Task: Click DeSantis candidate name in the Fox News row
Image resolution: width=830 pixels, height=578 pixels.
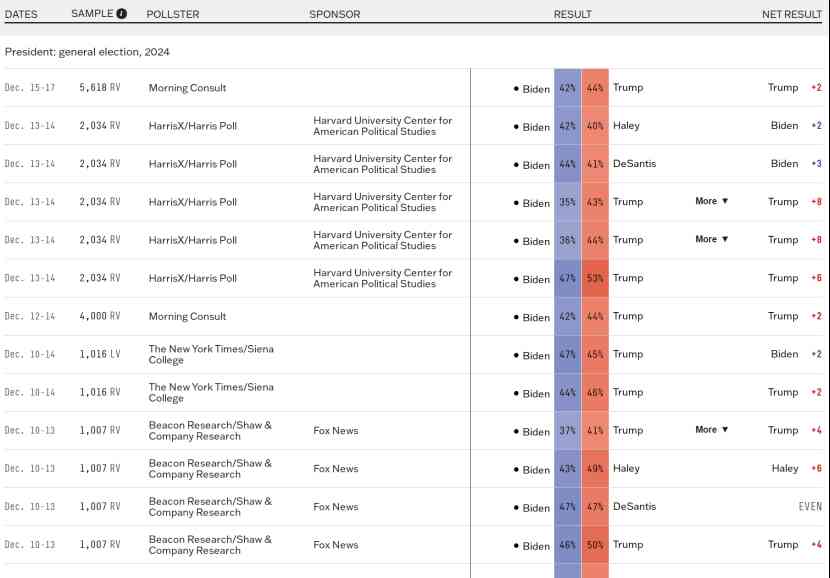Action: click(x=634, y=507)
